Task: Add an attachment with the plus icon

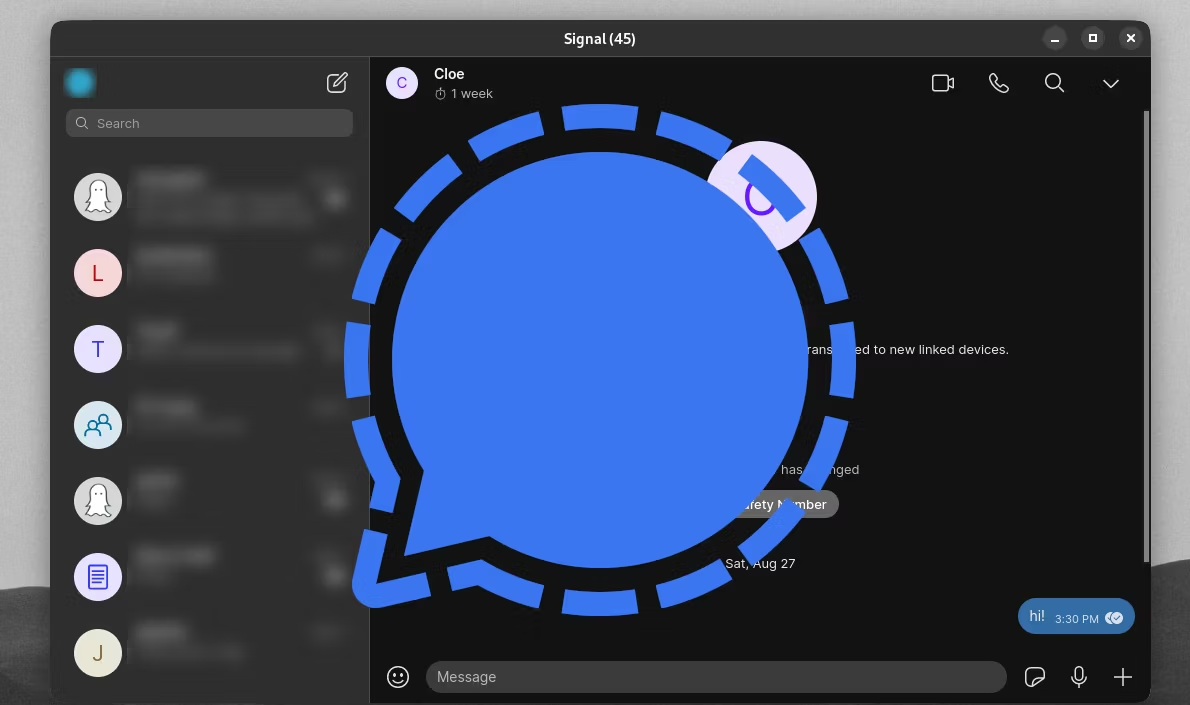Action: point(1122,677)
